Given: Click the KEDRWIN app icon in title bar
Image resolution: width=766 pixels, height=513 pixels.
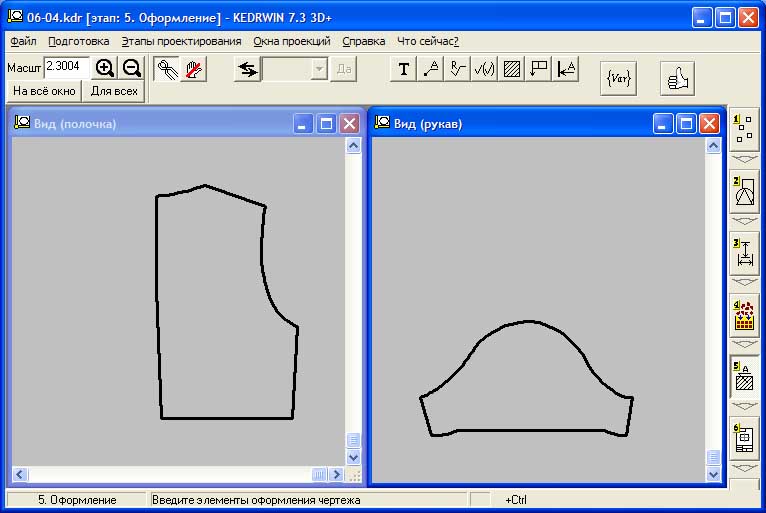Looking at the screenshot, I should click(x=15, y=17).
